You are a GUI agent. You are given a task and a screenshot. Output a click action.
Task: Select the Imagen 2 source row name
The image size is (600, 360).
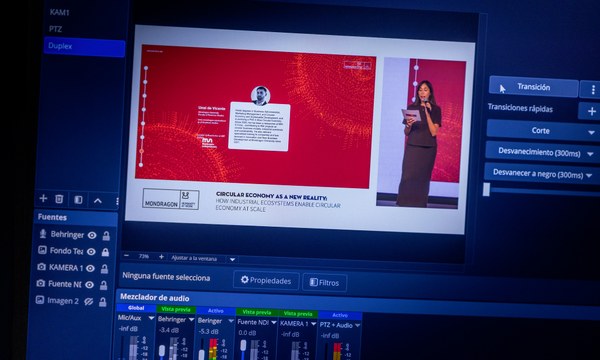[63, 301]
